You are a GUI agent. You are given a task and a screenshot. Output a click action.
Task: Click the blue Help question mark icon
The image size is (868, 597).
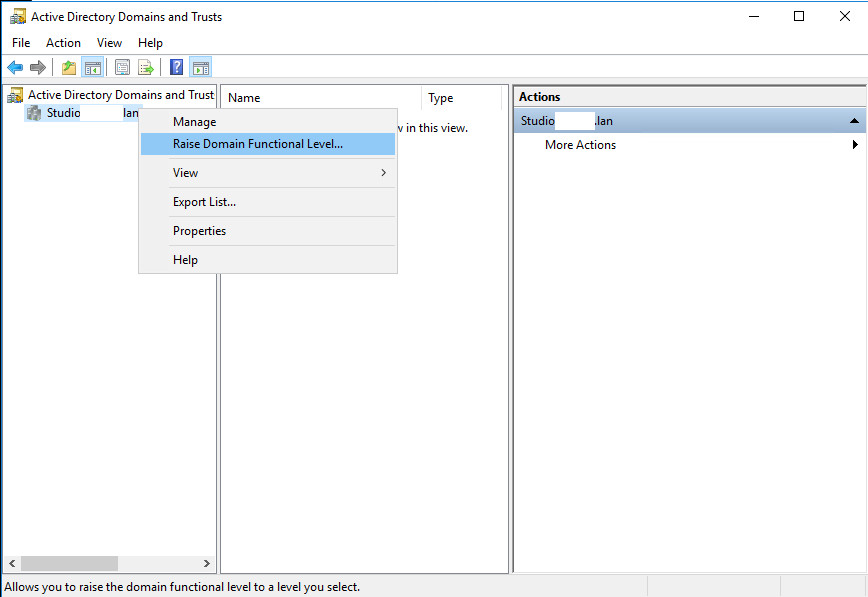coord(177,68)
